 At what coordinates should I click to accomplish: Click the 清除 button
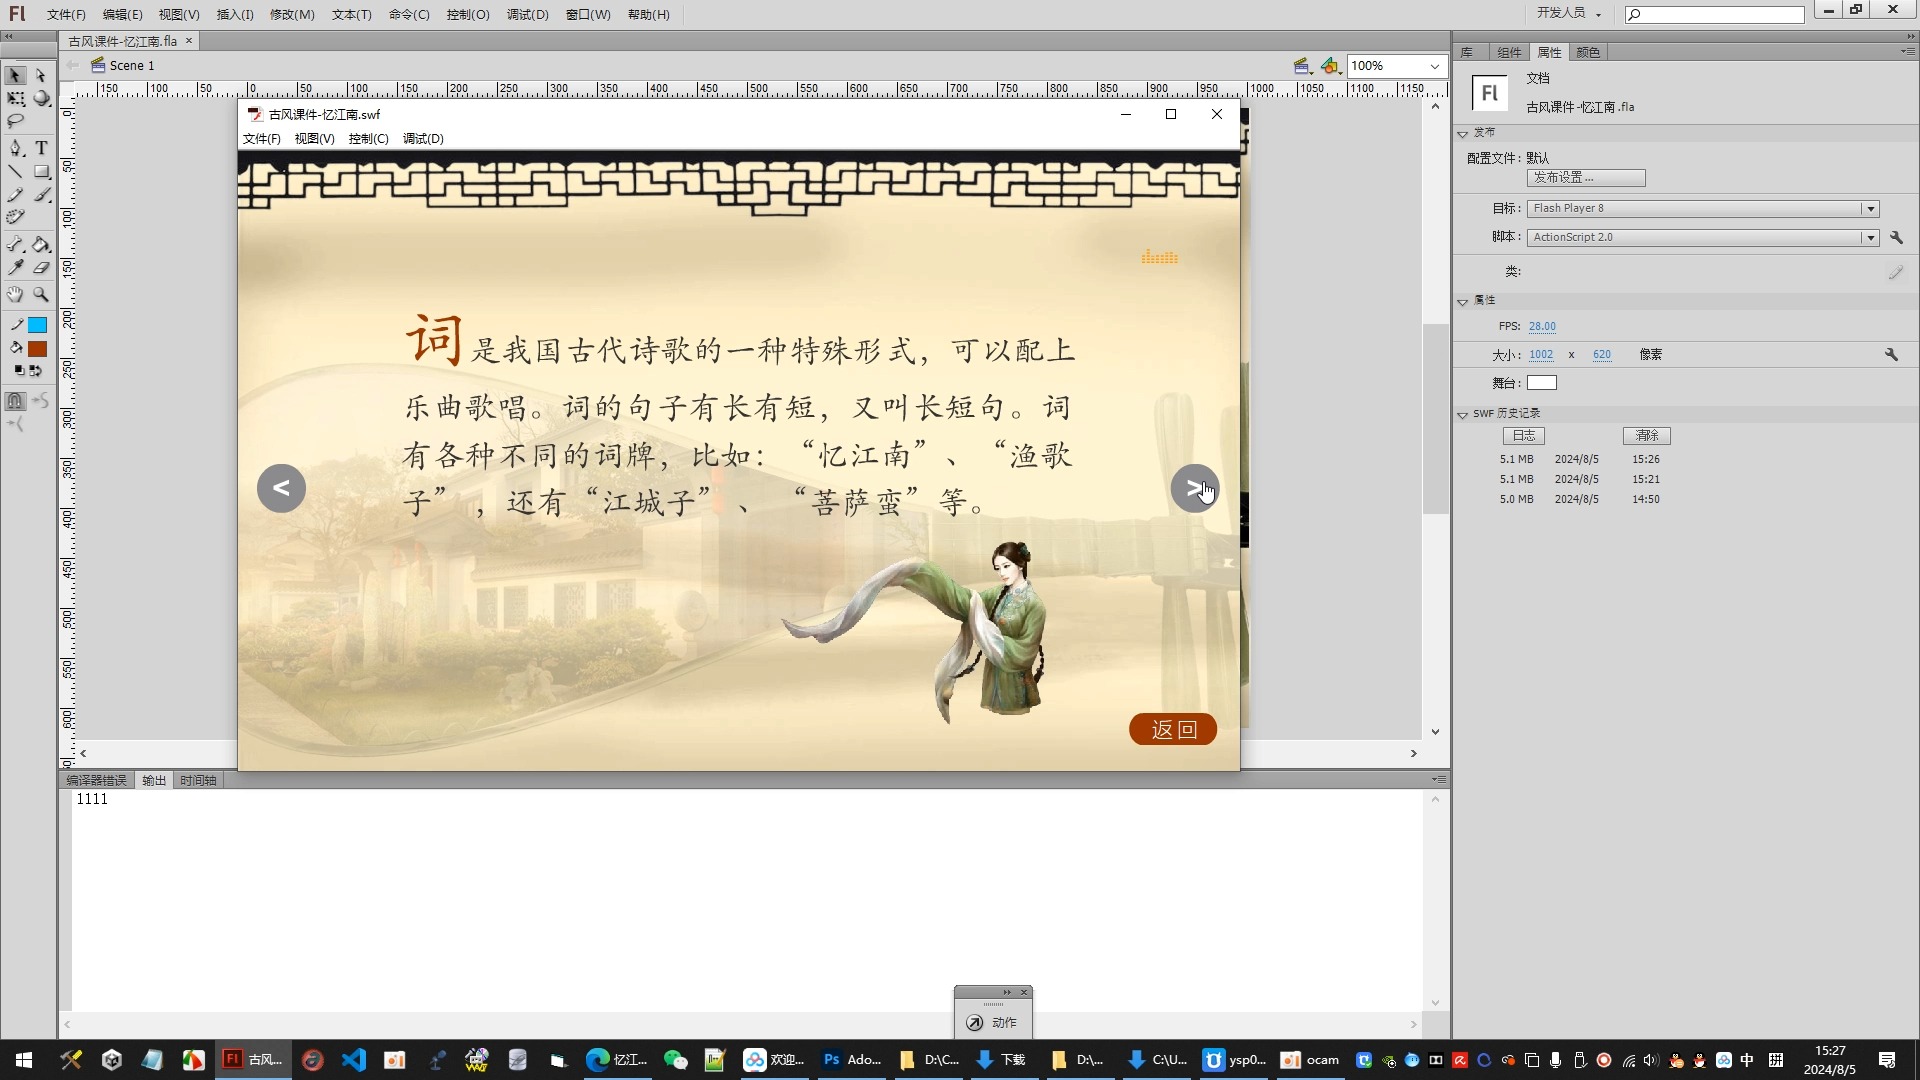click(x=1647, y=436)
